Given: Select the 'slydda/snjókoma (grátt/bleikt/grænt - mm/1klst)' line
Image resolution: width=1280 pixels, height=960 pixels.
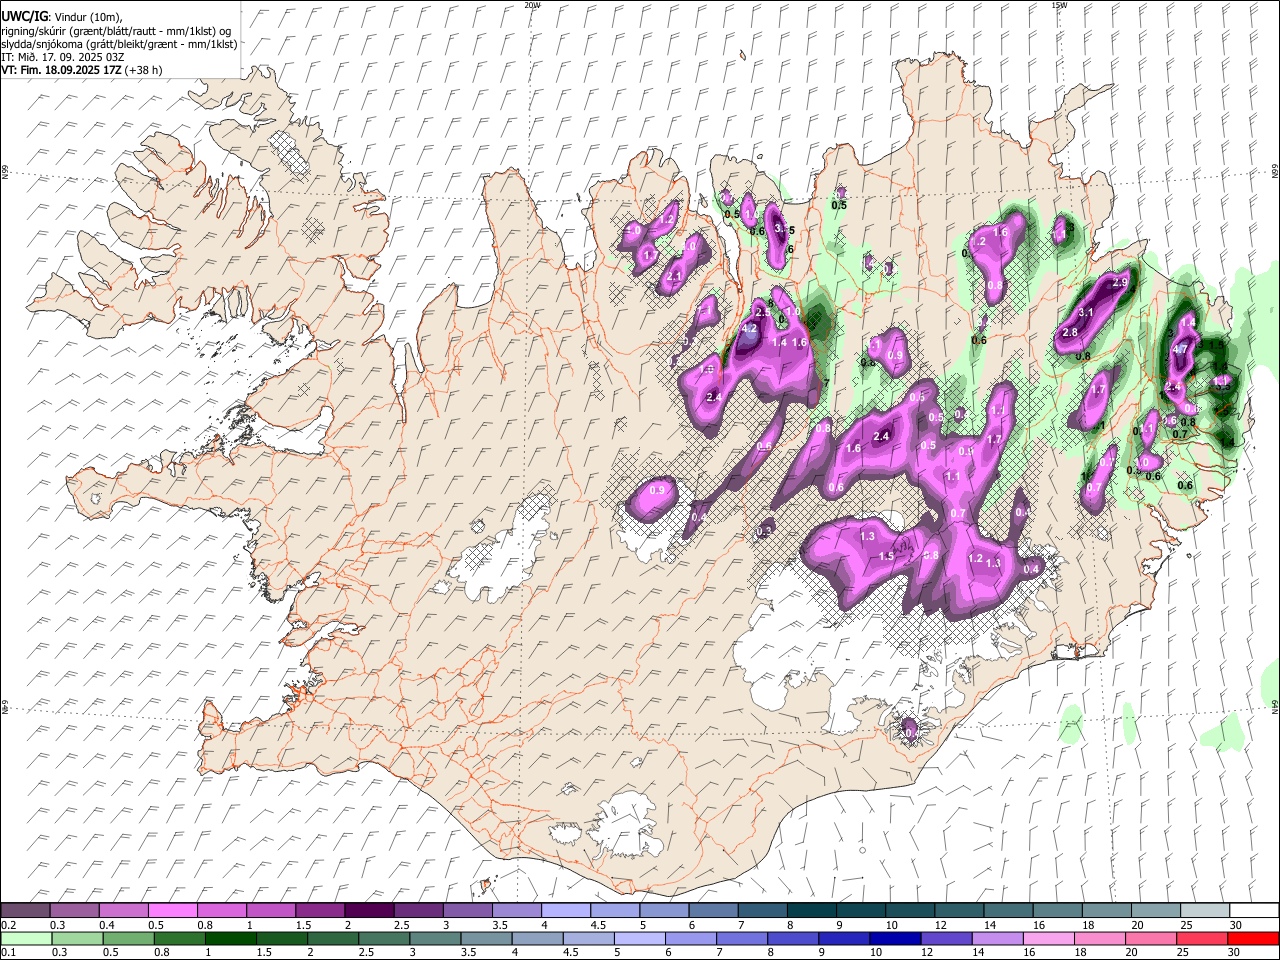Looking at the screenshot, I should click(x=119, y=44).
